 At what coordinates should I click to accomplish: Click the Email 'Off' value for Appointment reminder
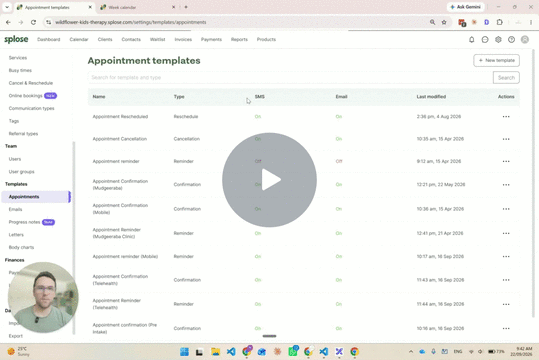339,161
